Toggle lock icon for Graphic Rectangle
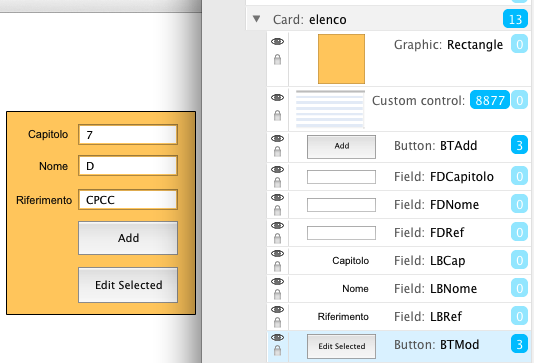The image size is (534, 363). tap(278, 60)
